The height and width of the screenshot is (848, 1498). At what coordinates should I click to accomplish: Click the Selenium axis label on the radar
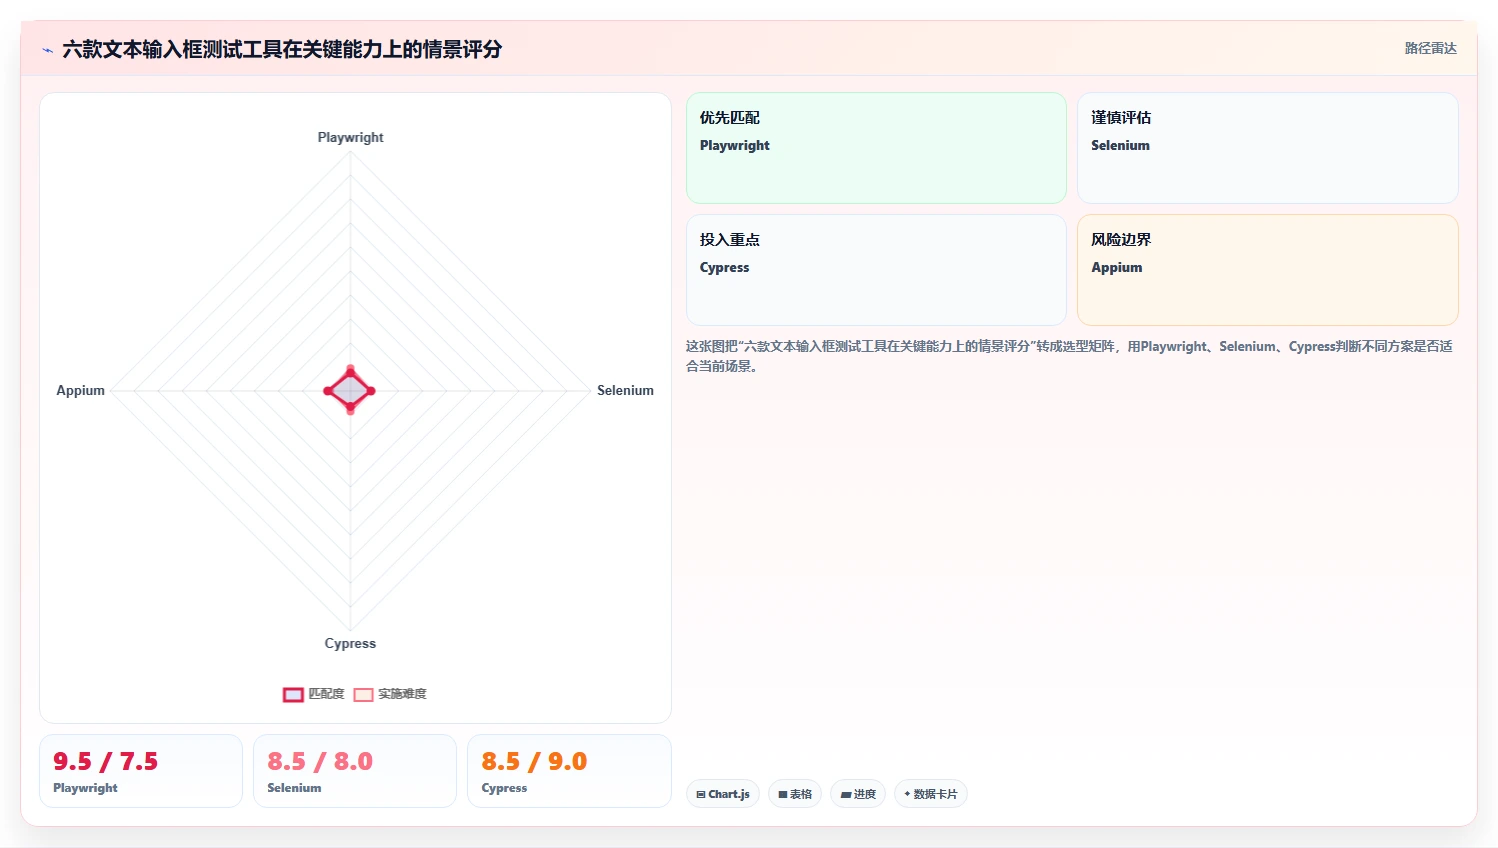625,390
